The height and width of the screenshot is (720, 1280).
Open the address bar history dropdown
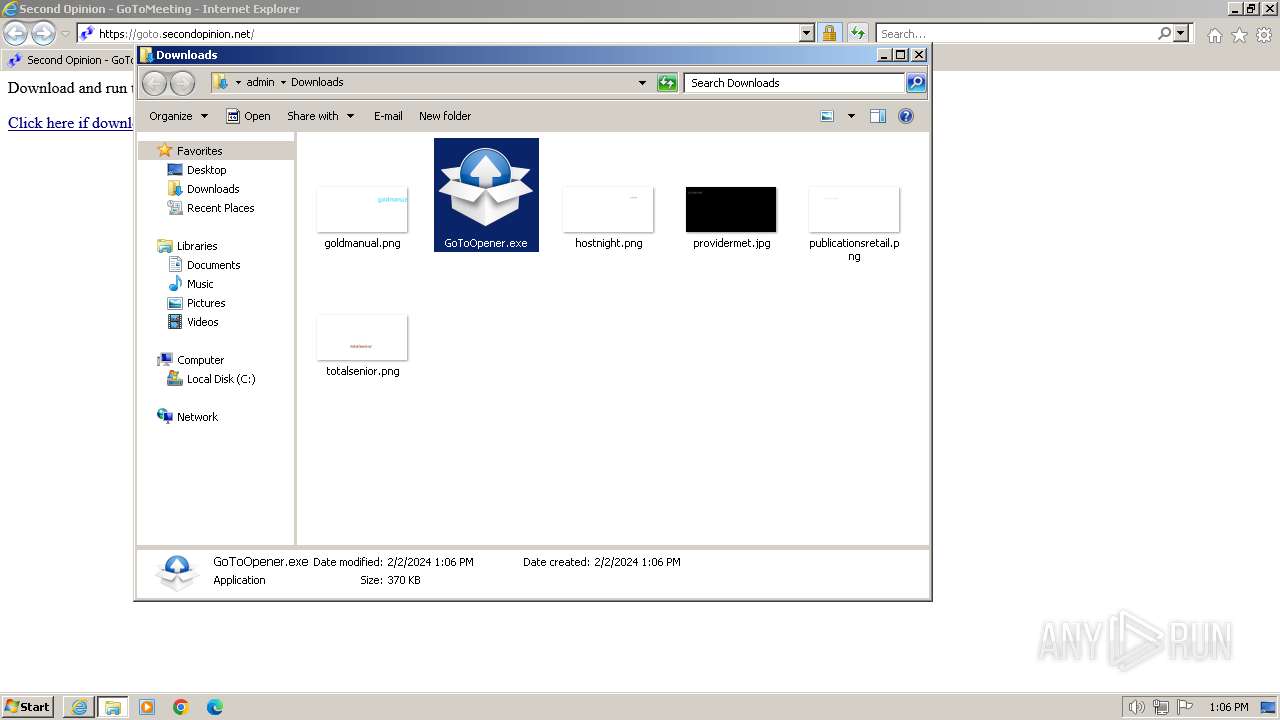coord(642,83)
